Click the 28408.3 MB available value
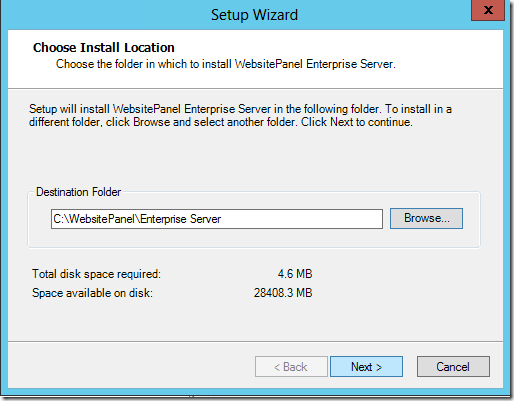Image resolution: width=514 pixels, height=401 pixels. tap(283, 293)
